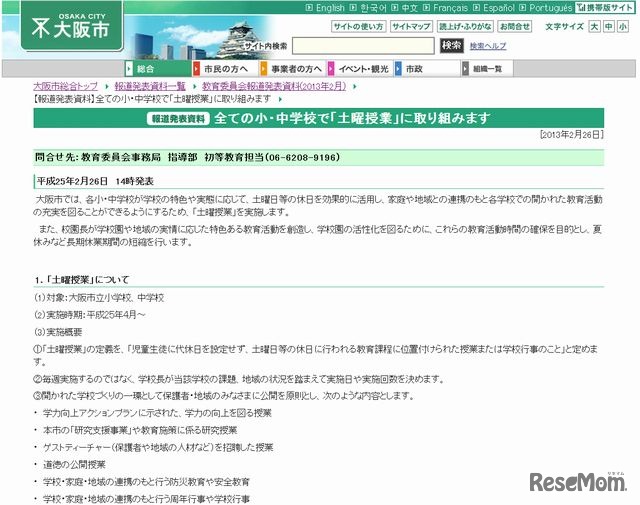Viewport: 640px width, 505px height.
Task: Click the (3)実施概要 line
Action: tap(58, 332)
